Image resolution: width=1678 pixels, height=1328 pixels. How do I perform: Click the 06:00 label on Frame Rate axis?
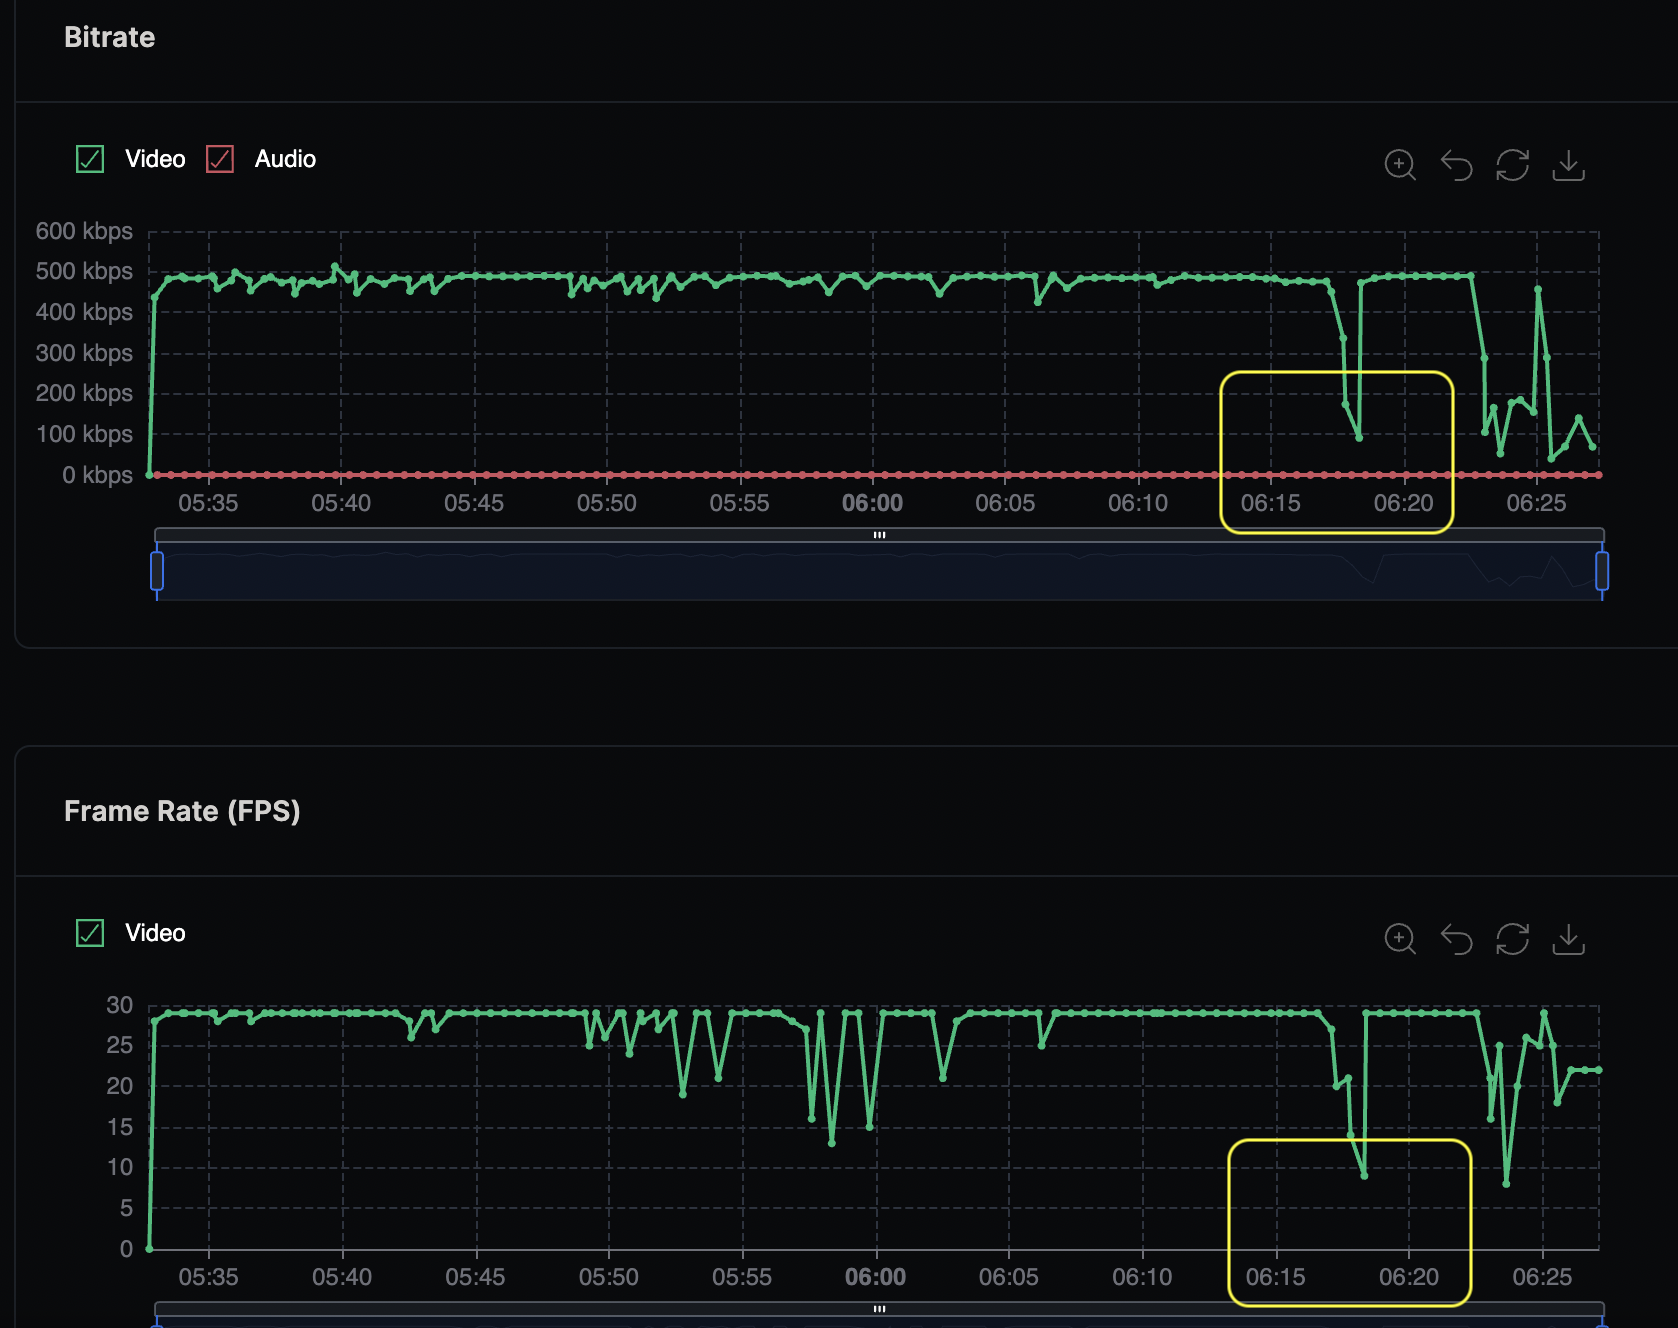pyautogui.click(x=875, y=1277)
